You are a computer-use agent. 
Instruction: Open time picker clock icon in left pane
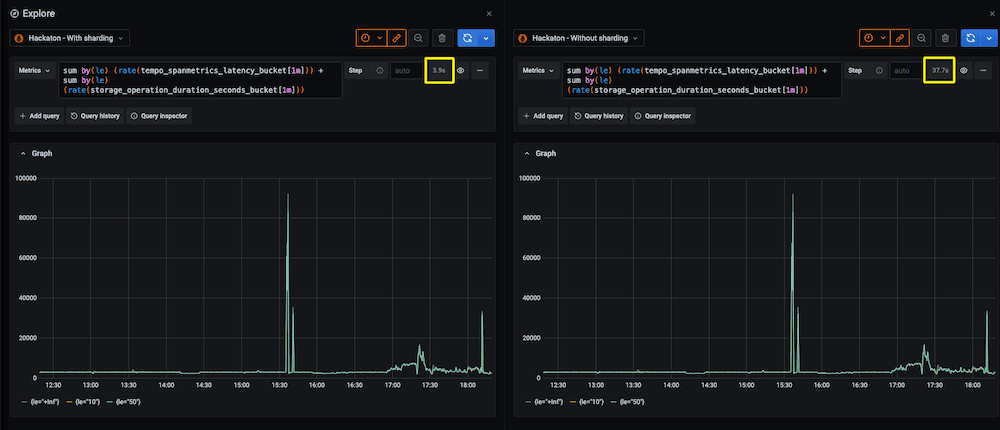(x=365, y=38)
